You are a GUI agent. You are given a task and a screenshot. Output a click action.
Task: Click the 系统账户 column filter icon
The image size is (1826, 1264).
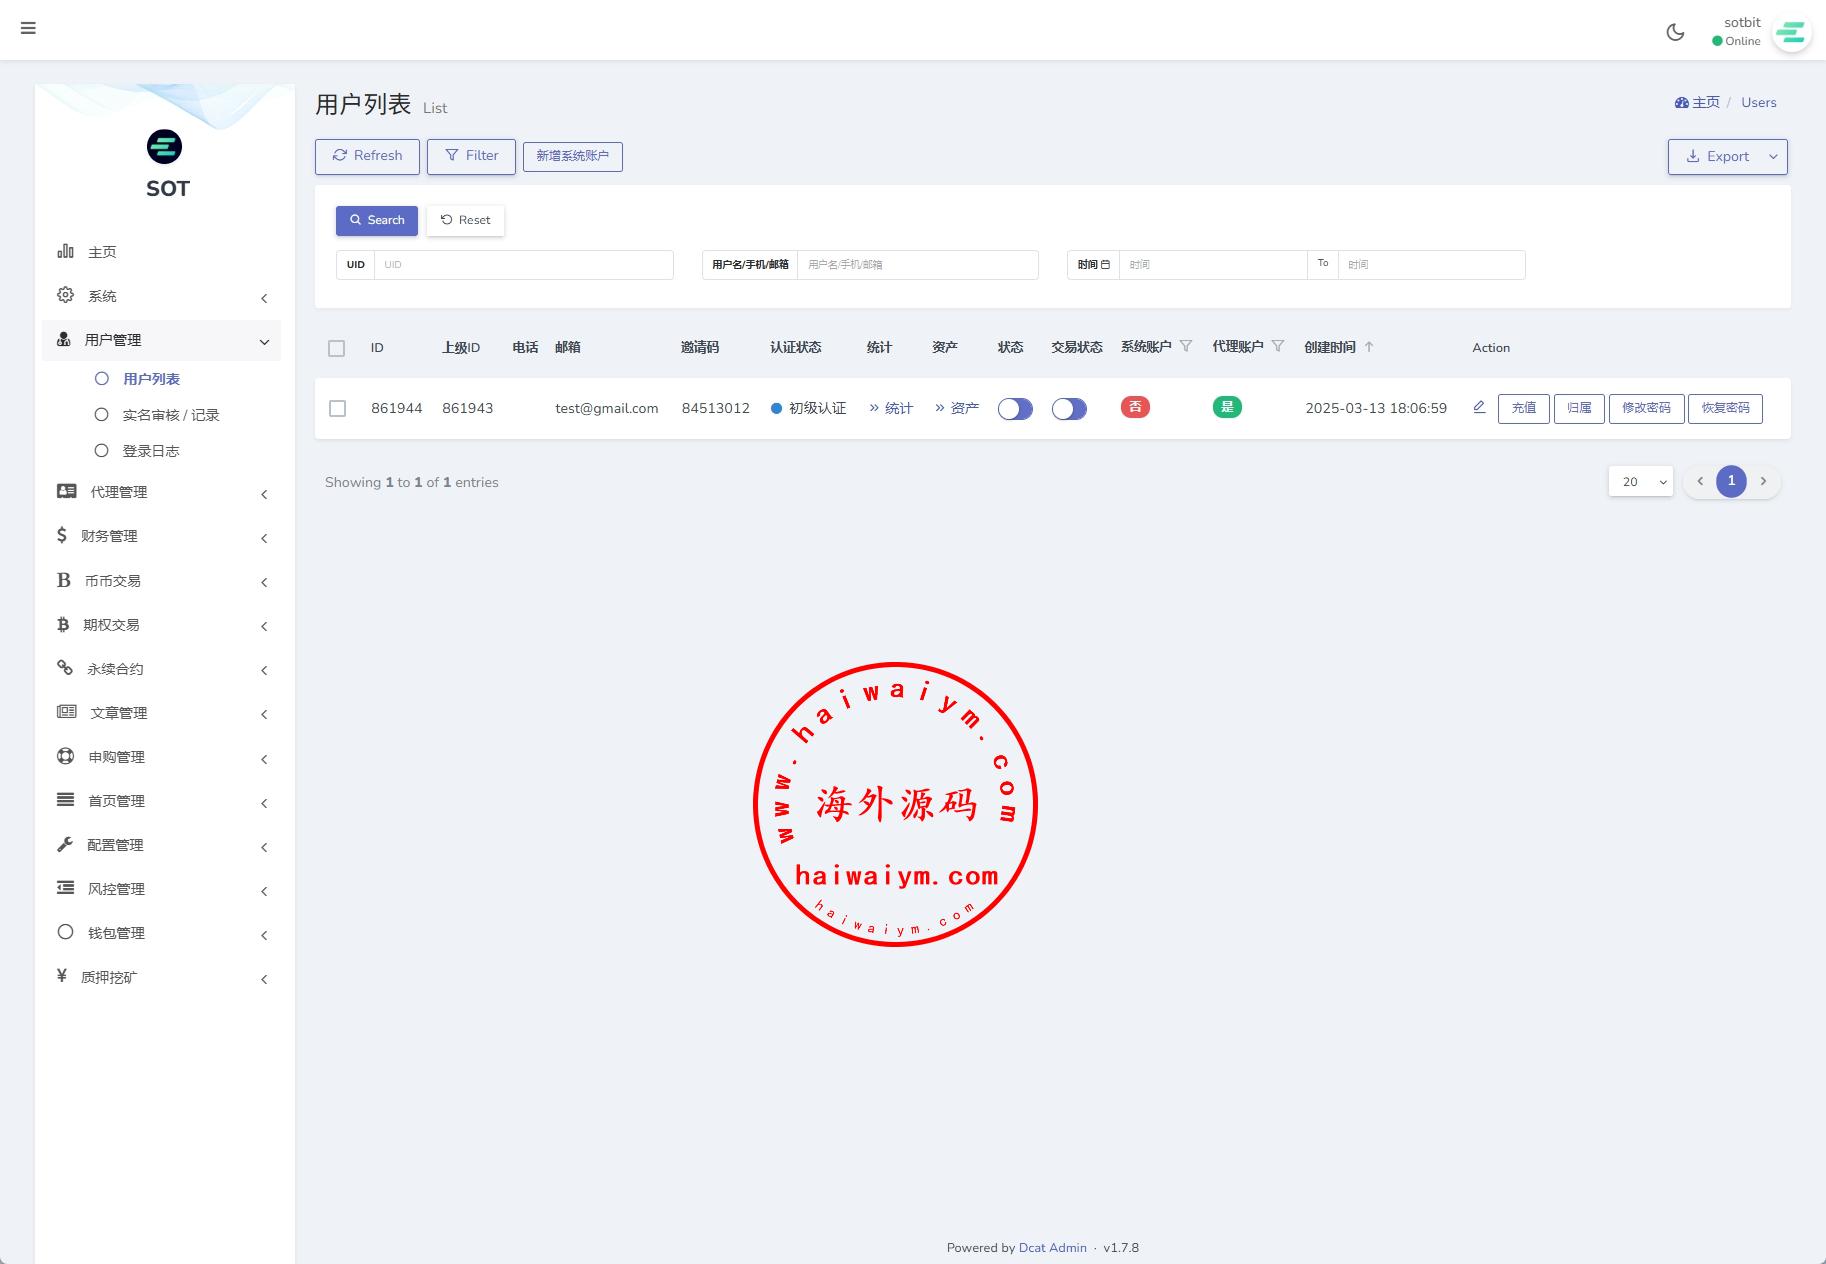point(1186,346)
